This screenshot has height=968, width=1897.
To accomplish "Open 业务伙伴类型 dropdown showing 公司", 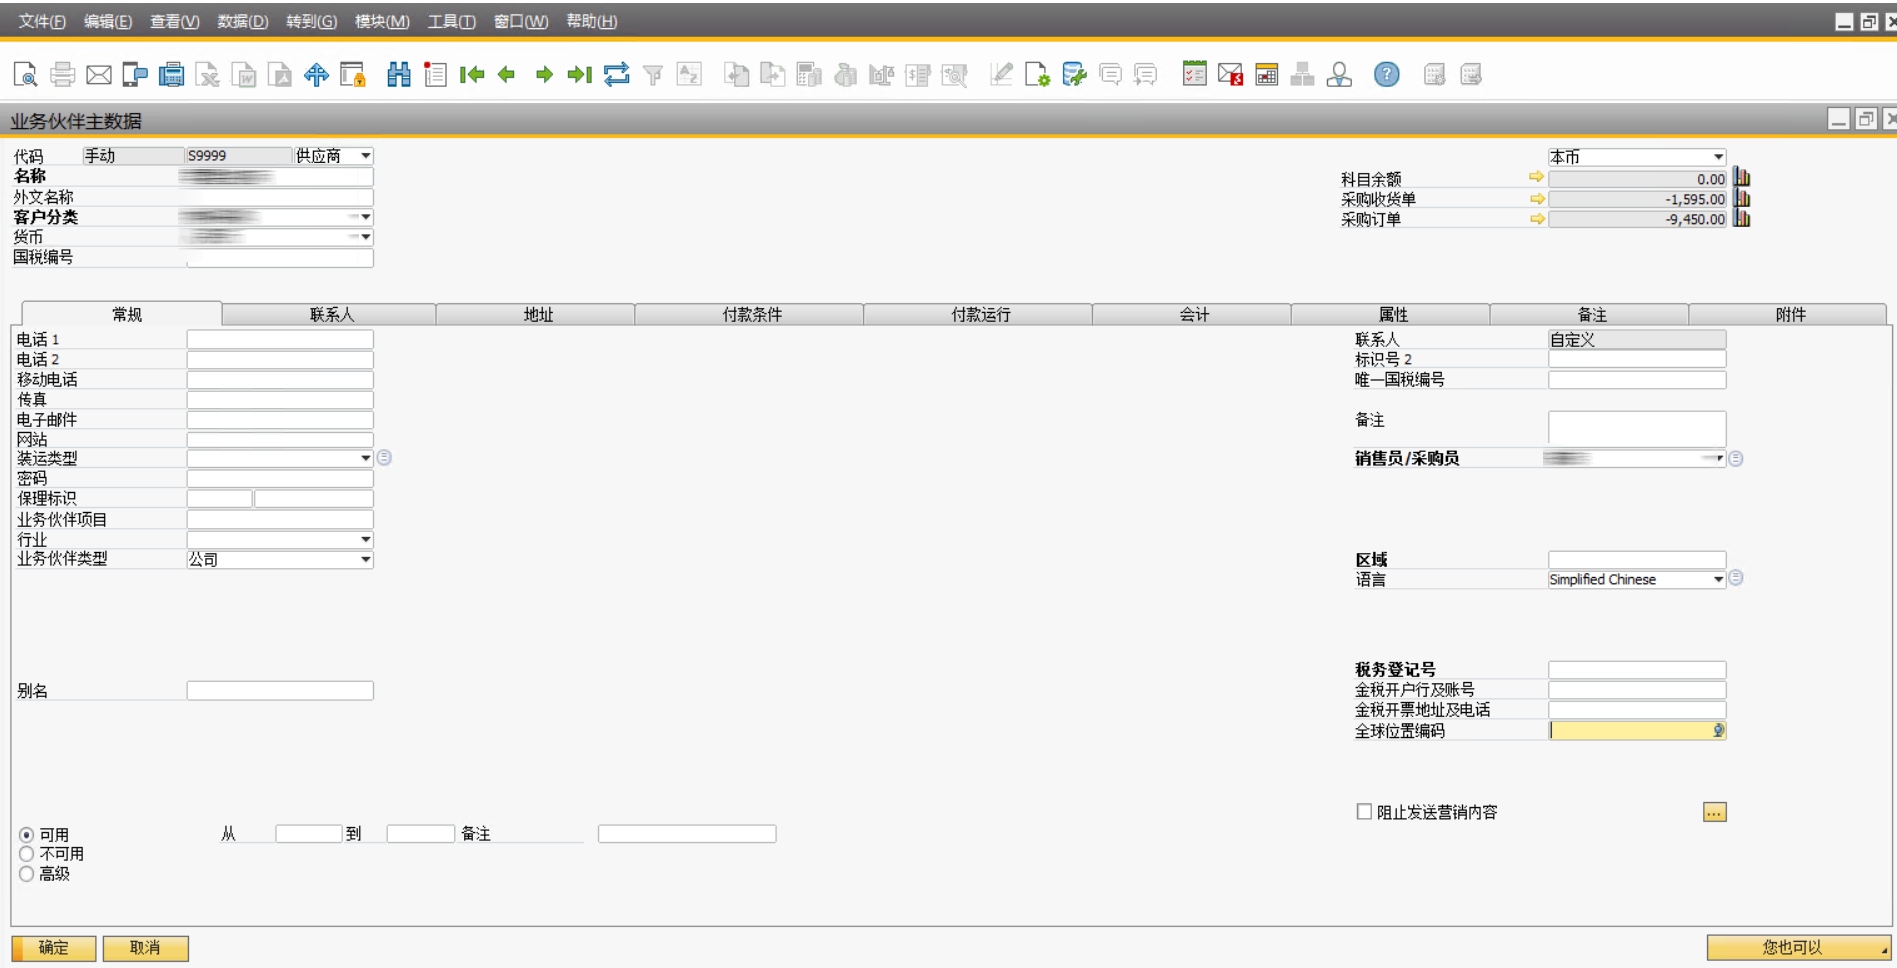I will [366, 559].
